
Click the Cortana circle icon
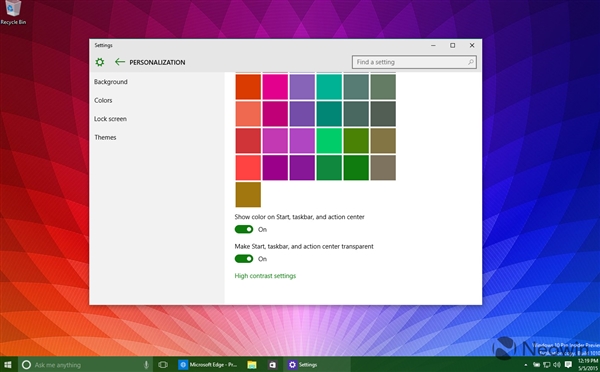click(x=26, y=365)
